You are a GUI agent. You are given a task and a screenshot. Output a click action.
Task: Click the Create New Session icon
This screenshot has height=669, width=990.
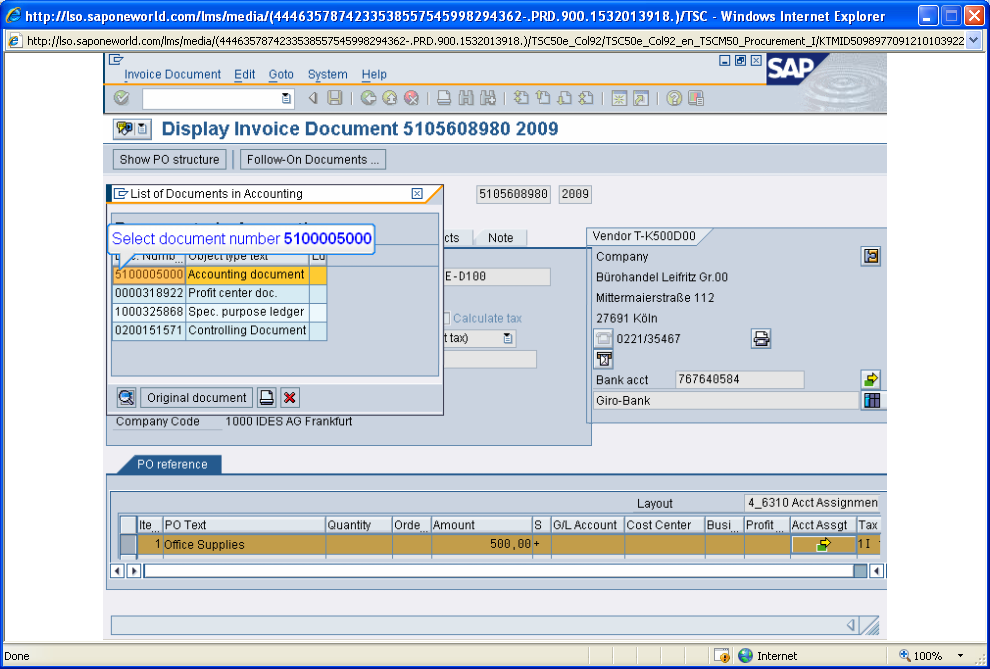(619, 98)
